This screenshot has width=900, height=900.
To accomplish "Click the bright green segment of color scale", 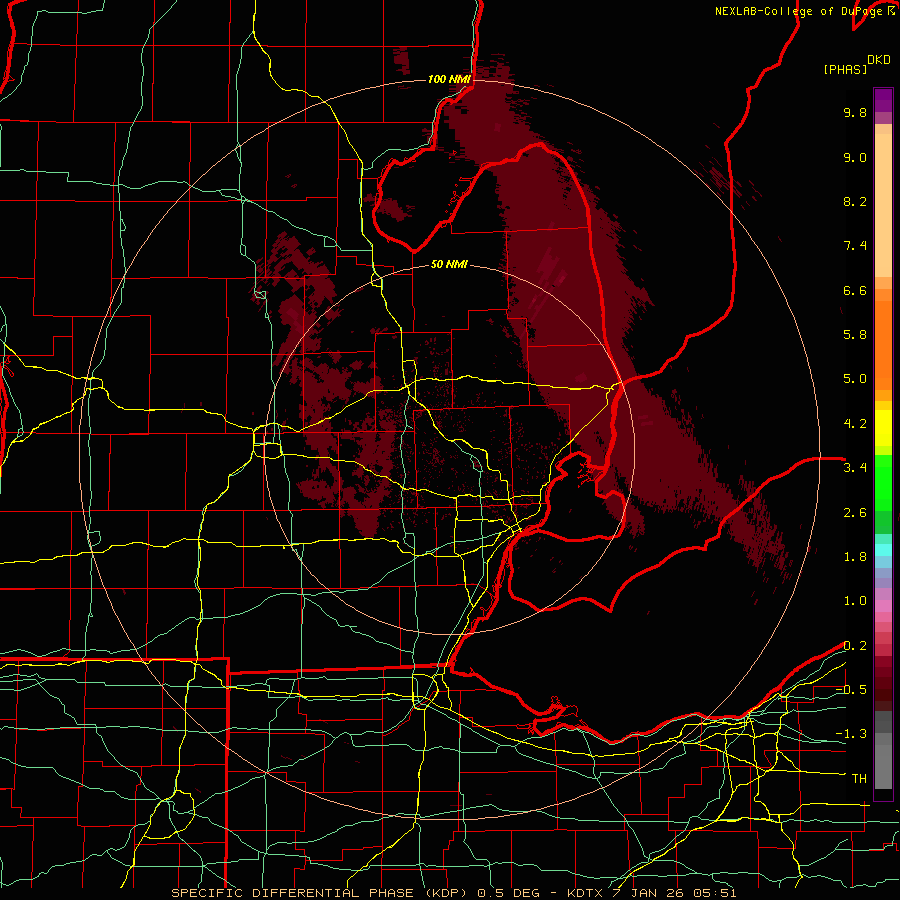I will click(x=883, y=485).
